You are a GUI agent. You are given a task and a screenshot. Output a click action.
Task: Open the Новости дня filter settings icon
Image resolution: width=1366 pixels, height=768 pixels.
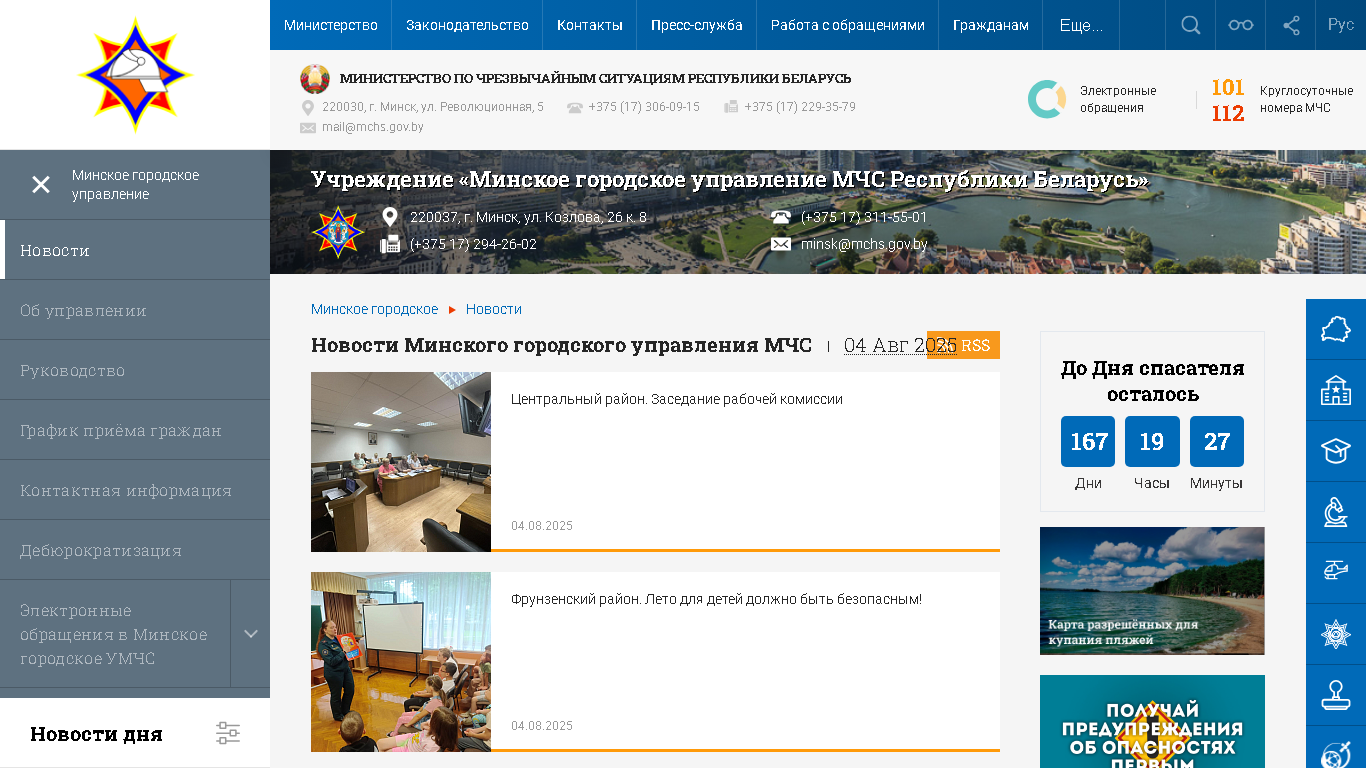click(228, 733)
